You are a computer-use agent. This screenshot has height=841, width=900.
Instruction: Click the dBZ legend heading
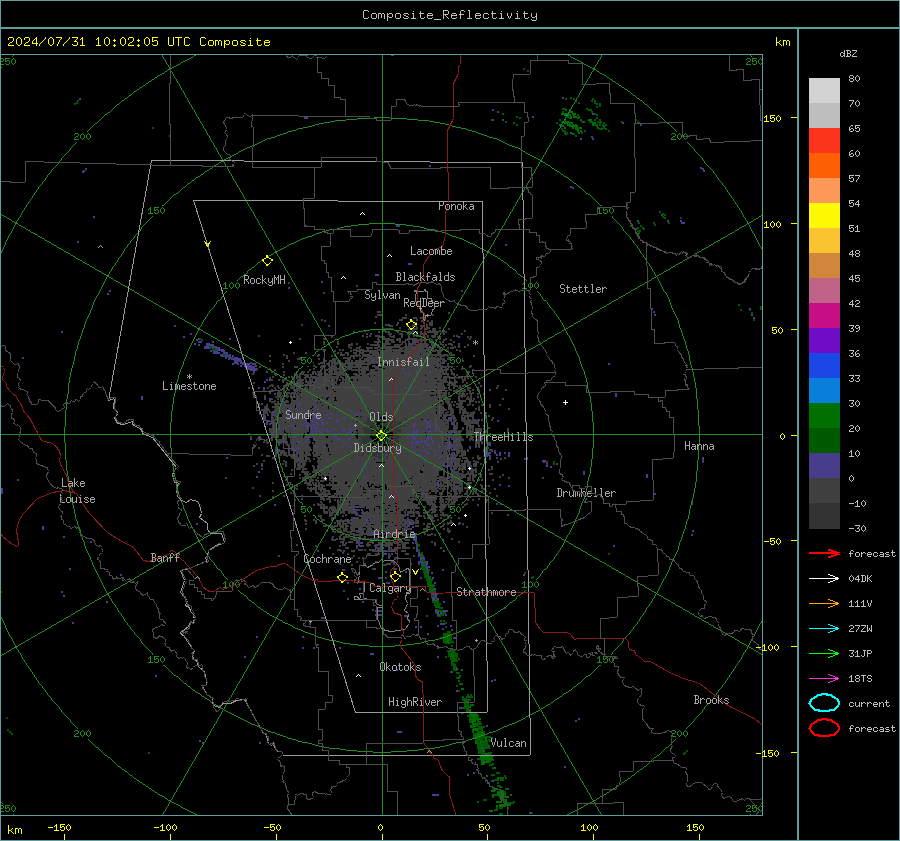[848, 53]
